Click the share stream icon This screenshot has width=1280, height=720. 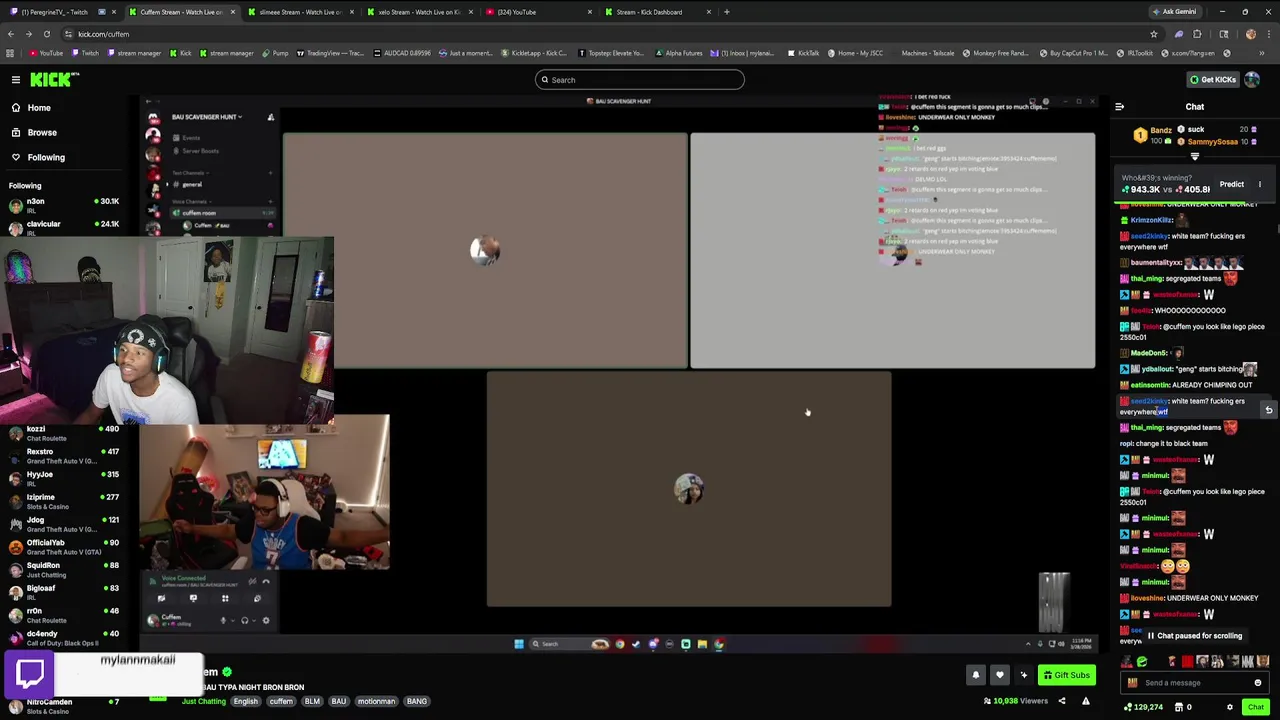(x=1062, y=701)
